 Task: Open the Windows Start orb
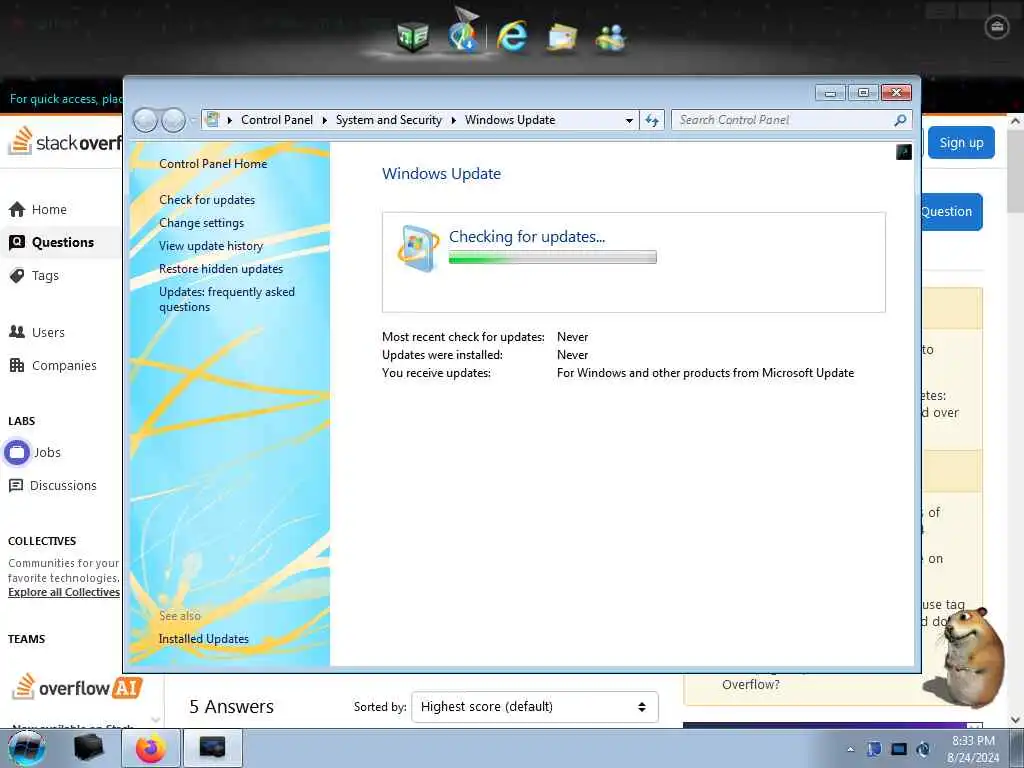(27, 748)
